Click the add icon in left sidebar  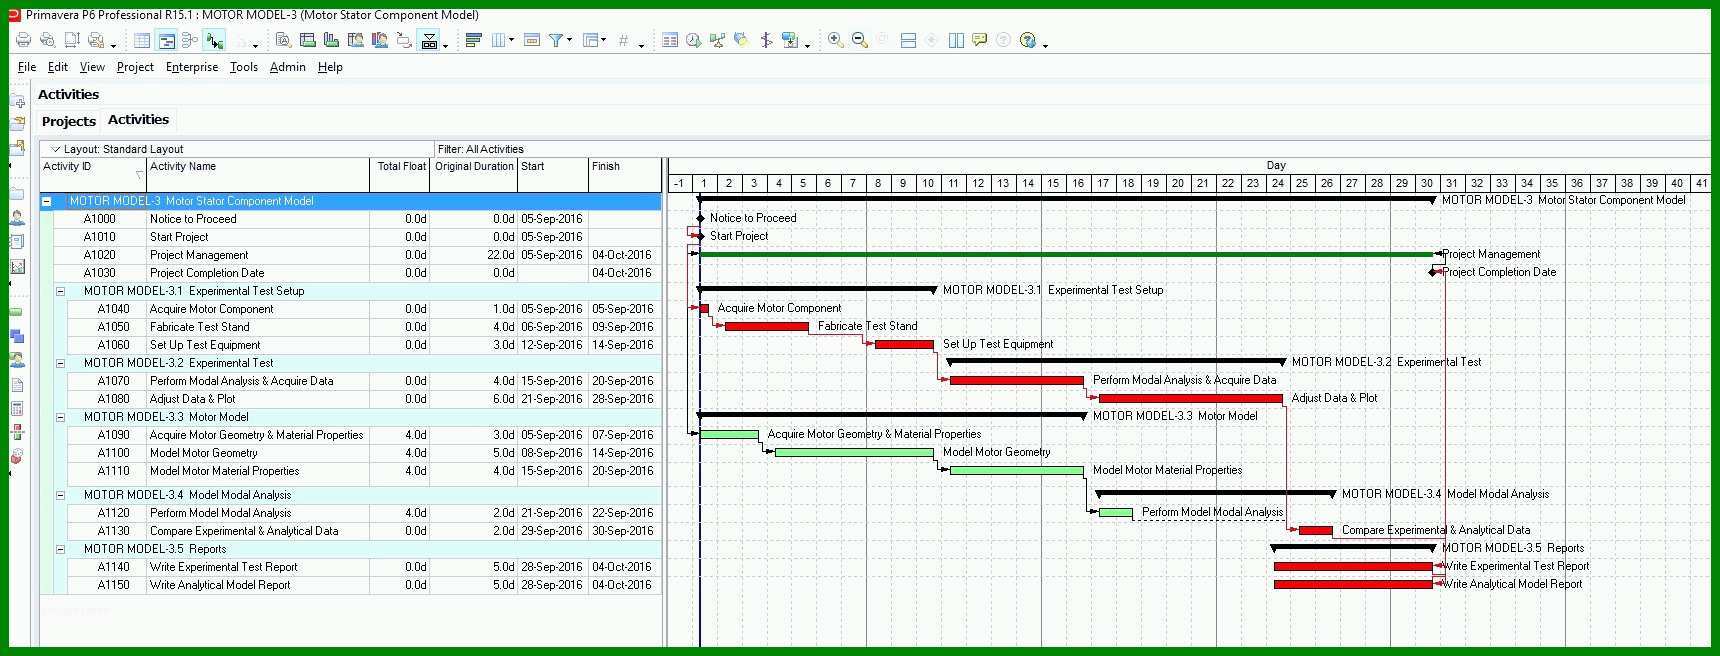tap(17, 101)
